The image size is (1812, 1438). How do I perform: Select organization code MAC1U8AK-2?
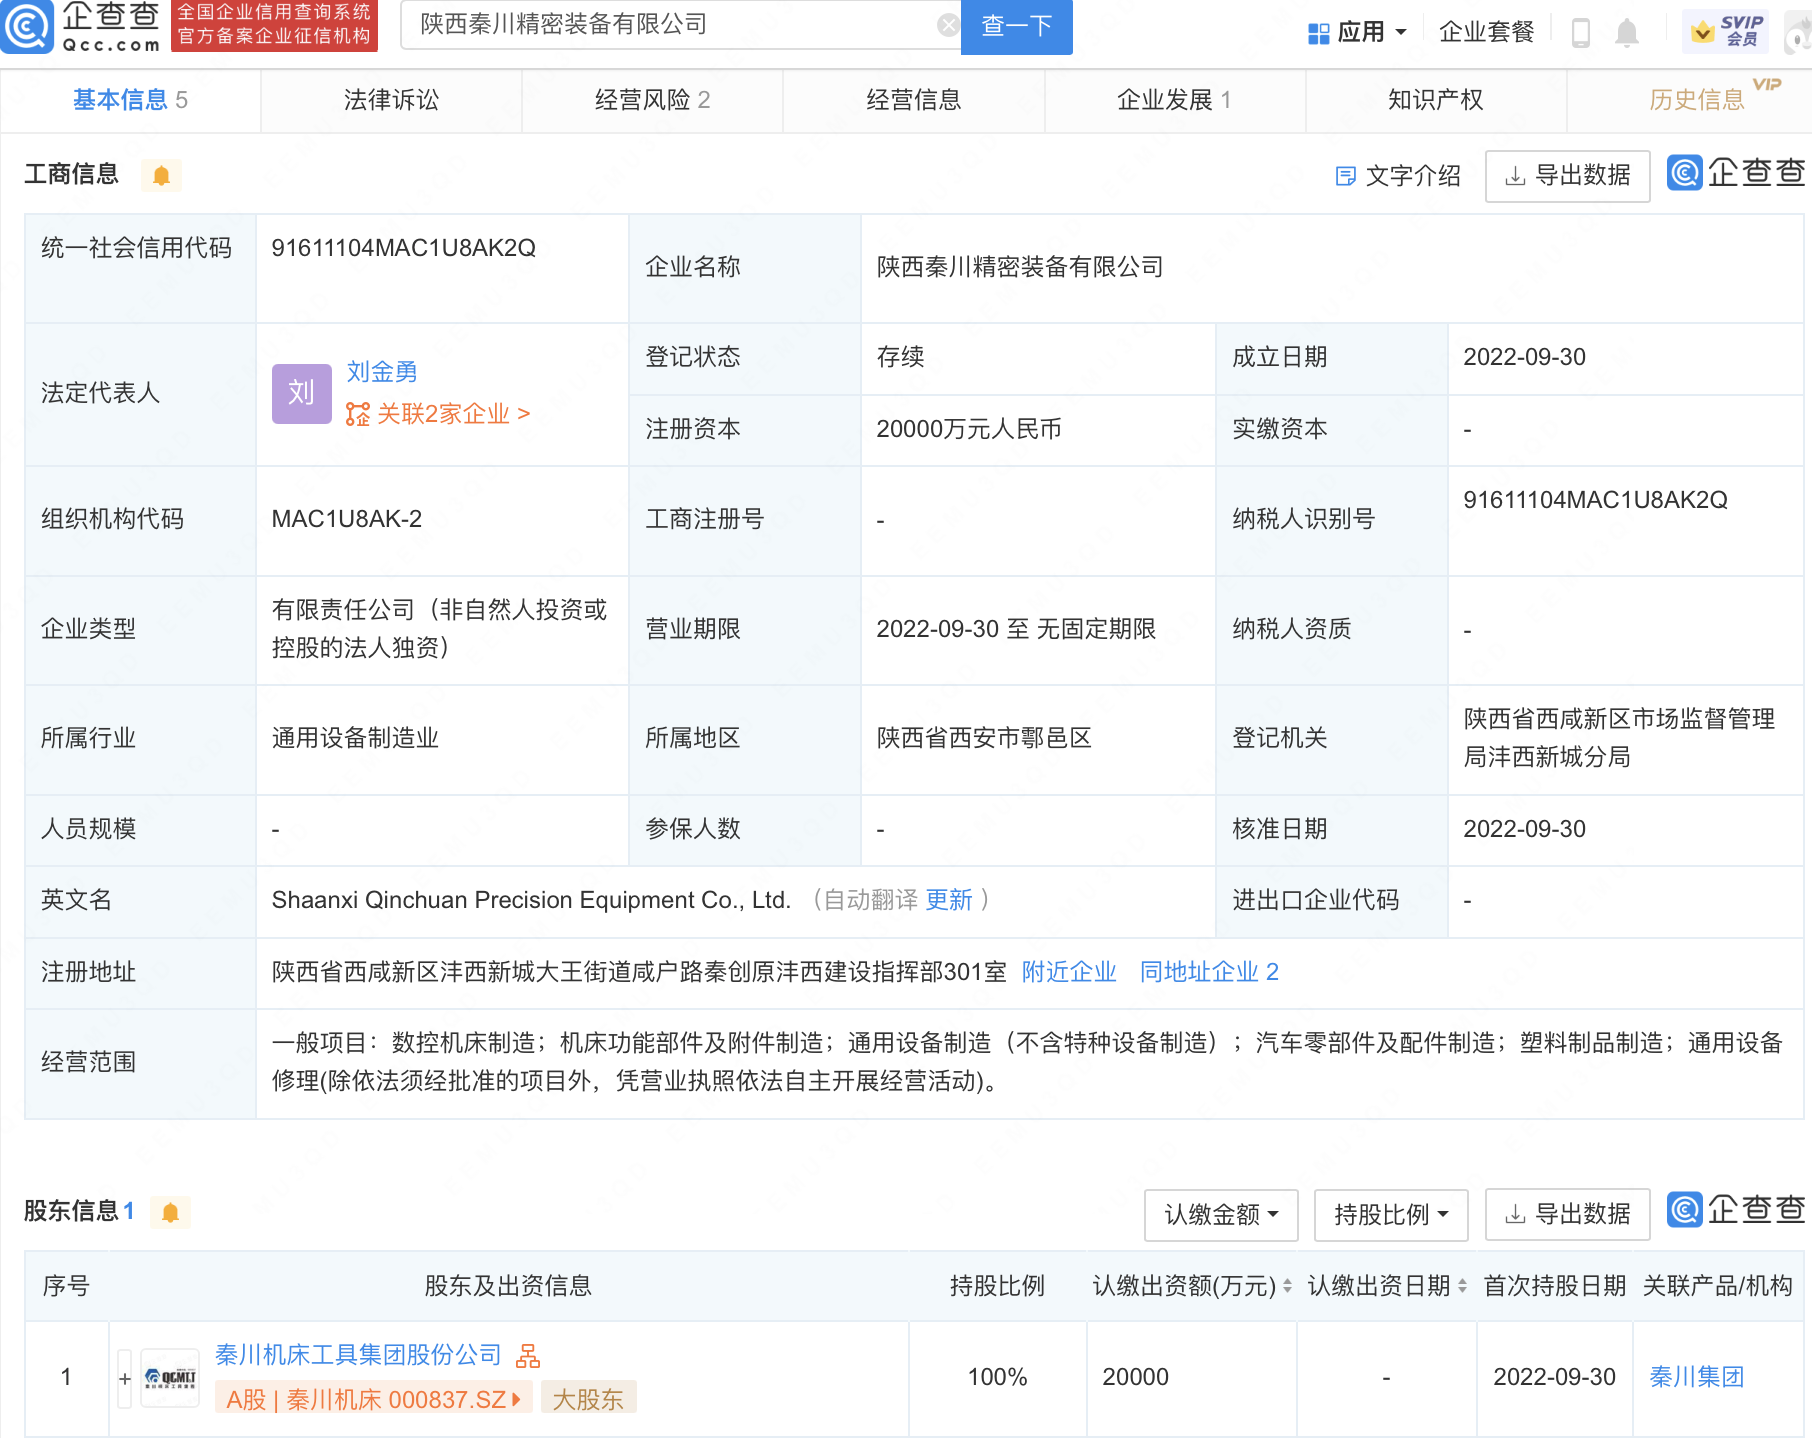pos(347,519)
